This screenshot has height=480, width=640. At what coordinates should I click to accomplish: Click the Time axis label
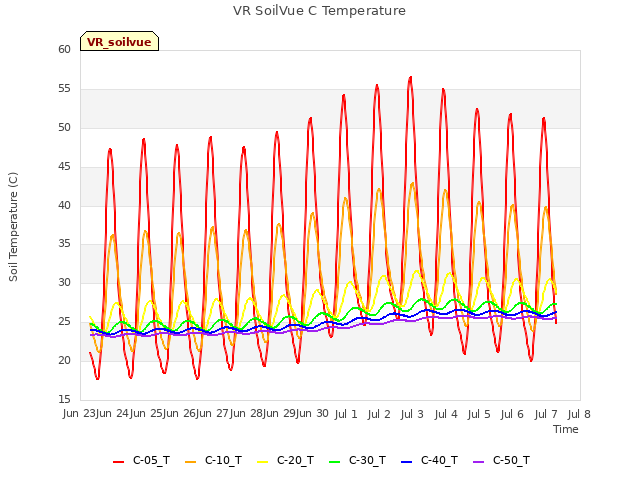coord(566,429)
